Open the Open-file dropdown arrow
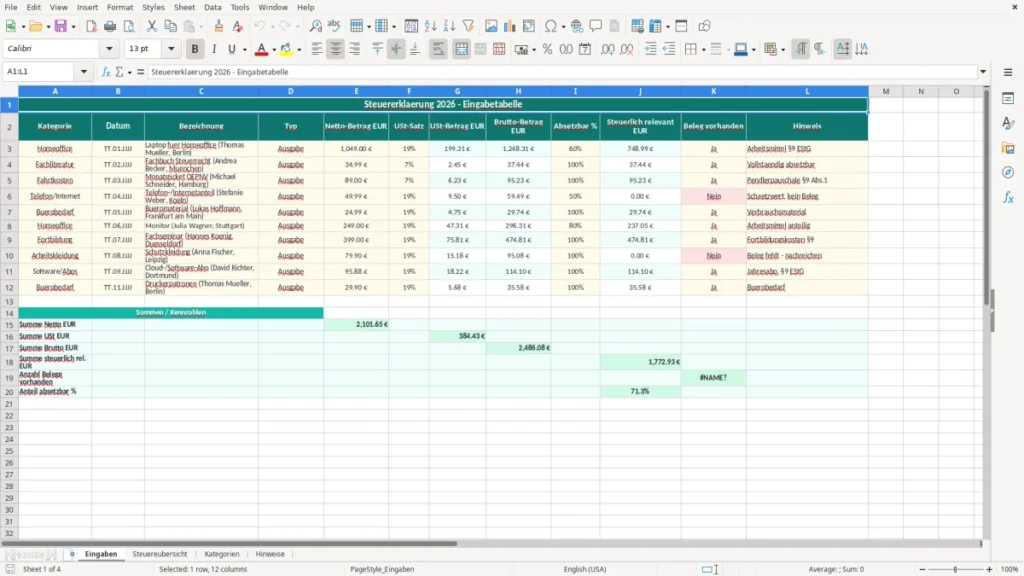 48,27
